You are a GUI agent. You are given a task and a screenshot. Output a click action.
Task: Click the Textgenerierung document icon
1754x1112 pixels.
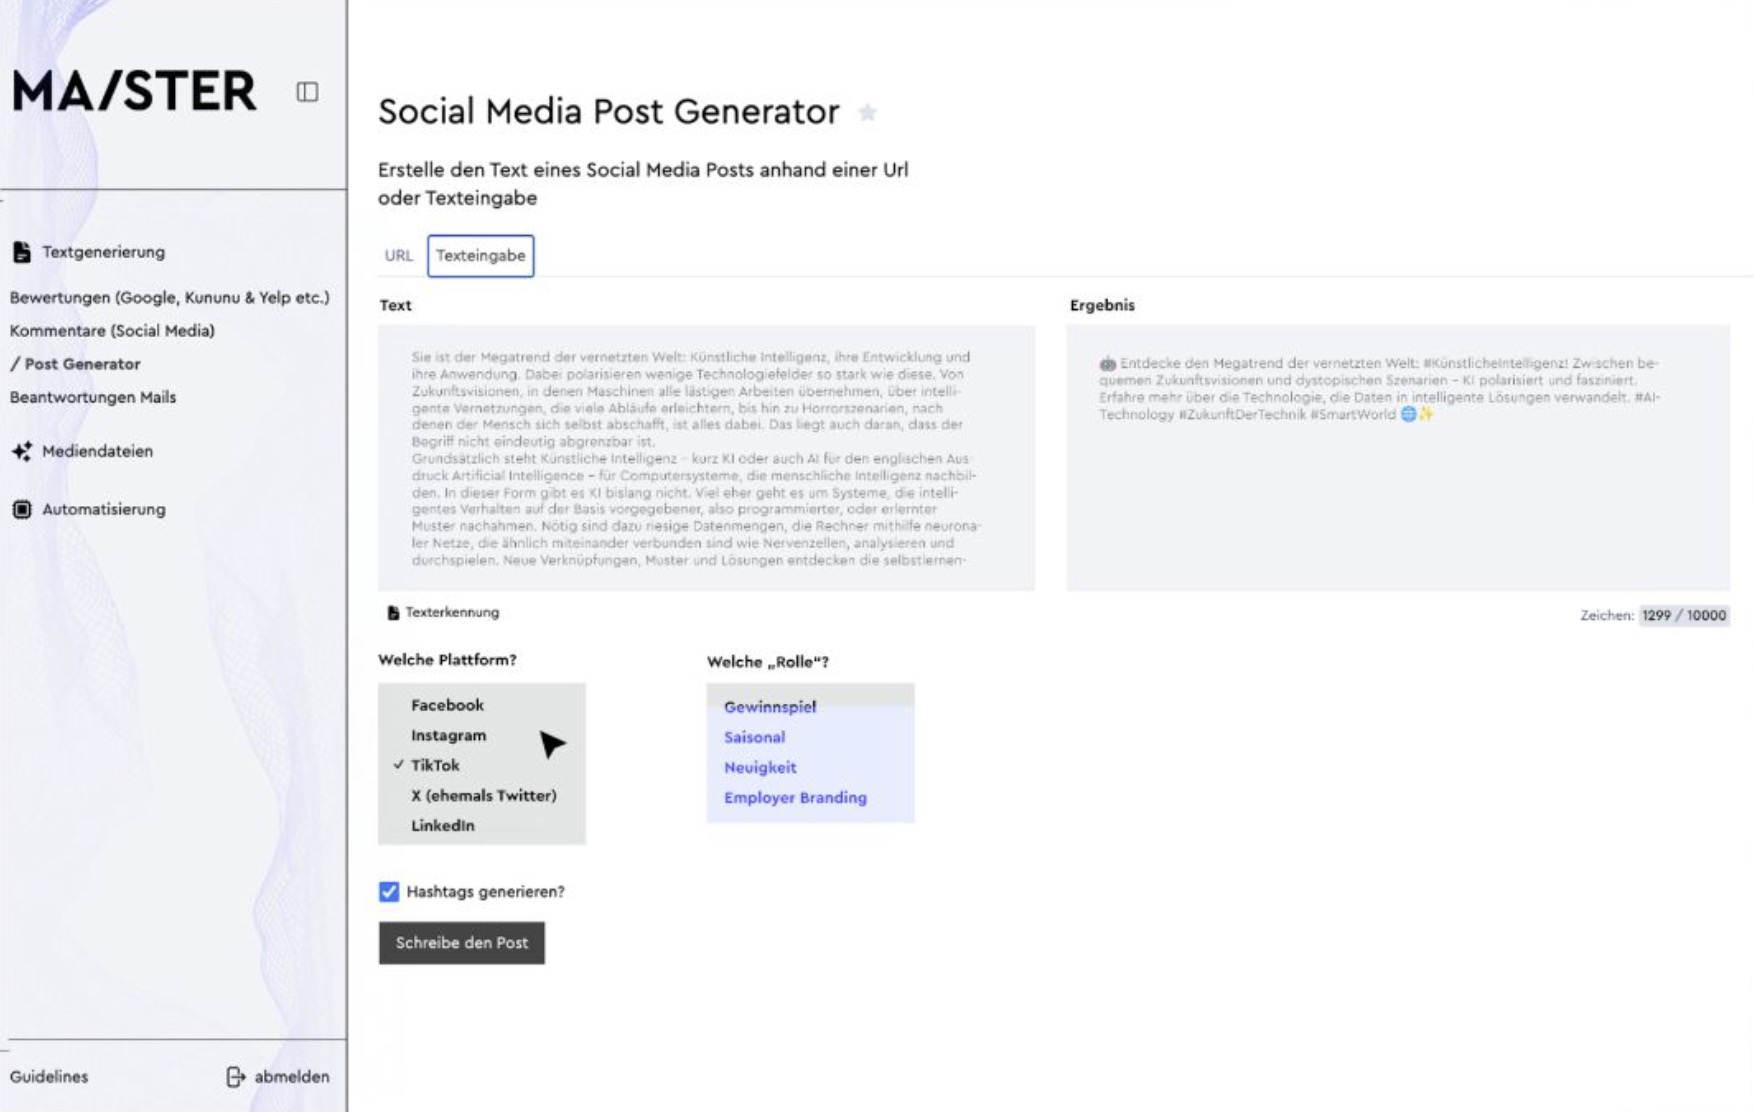pyautogui.click(x=22, y=252)
